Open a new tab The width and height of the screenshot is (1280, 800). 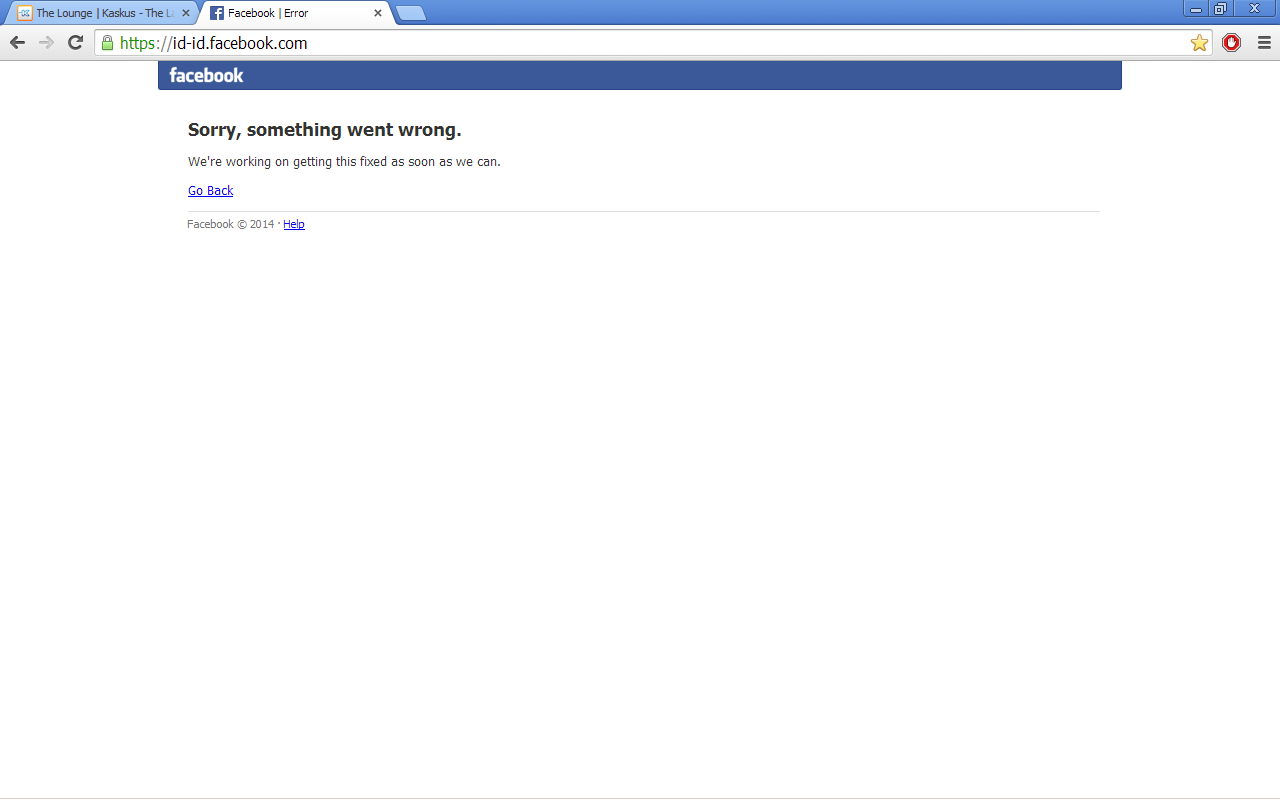(411, 13)
